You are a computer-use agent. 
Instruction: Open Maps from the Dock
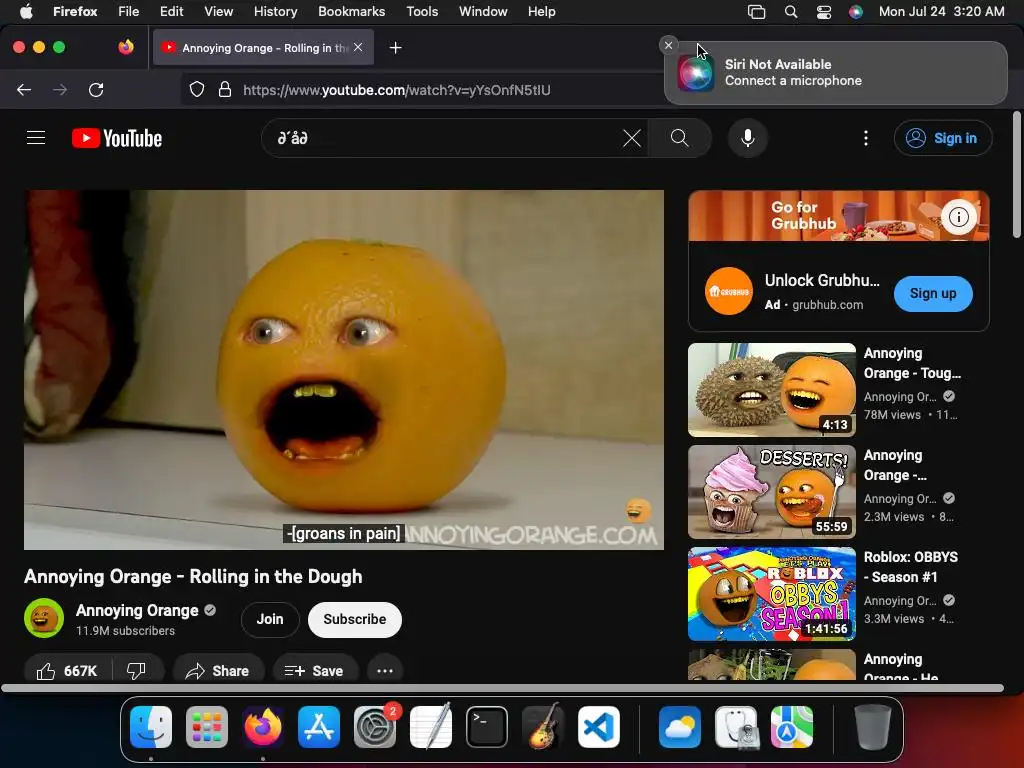tap(792, 726)
